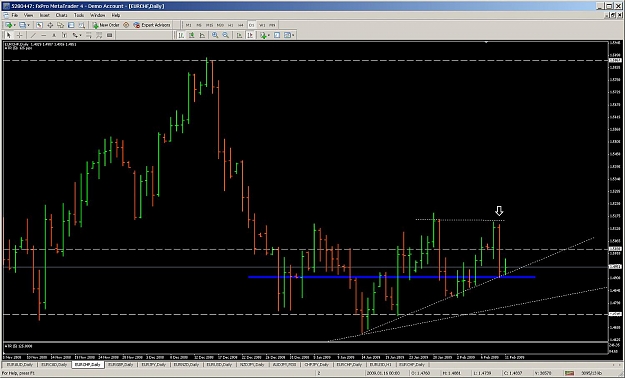Select the horizontal line drawing tool
The width and height of the screenshot is (625, 378).
point(44,35)
